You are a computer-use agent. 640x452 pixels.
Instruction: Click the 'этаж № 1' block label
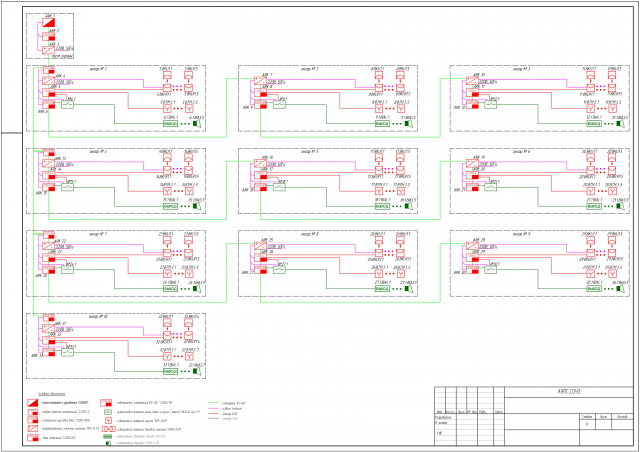click(98, 69)
